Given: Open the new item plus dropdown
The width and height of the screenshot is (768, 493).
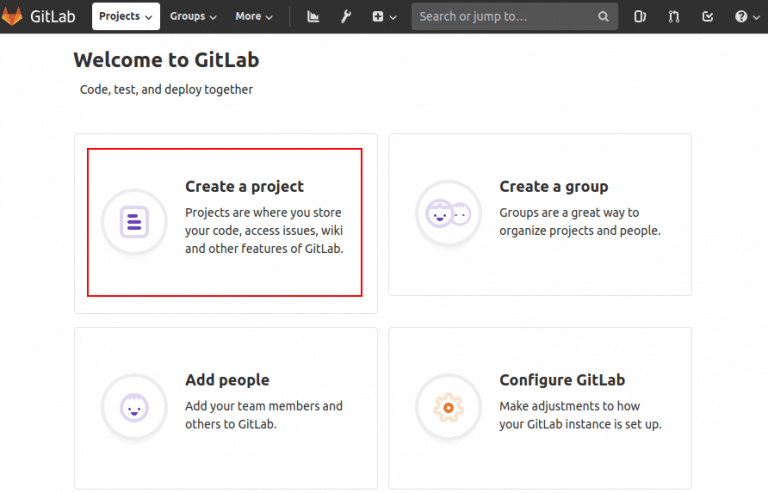Looking at the screenshot, I should pos(384,17).
